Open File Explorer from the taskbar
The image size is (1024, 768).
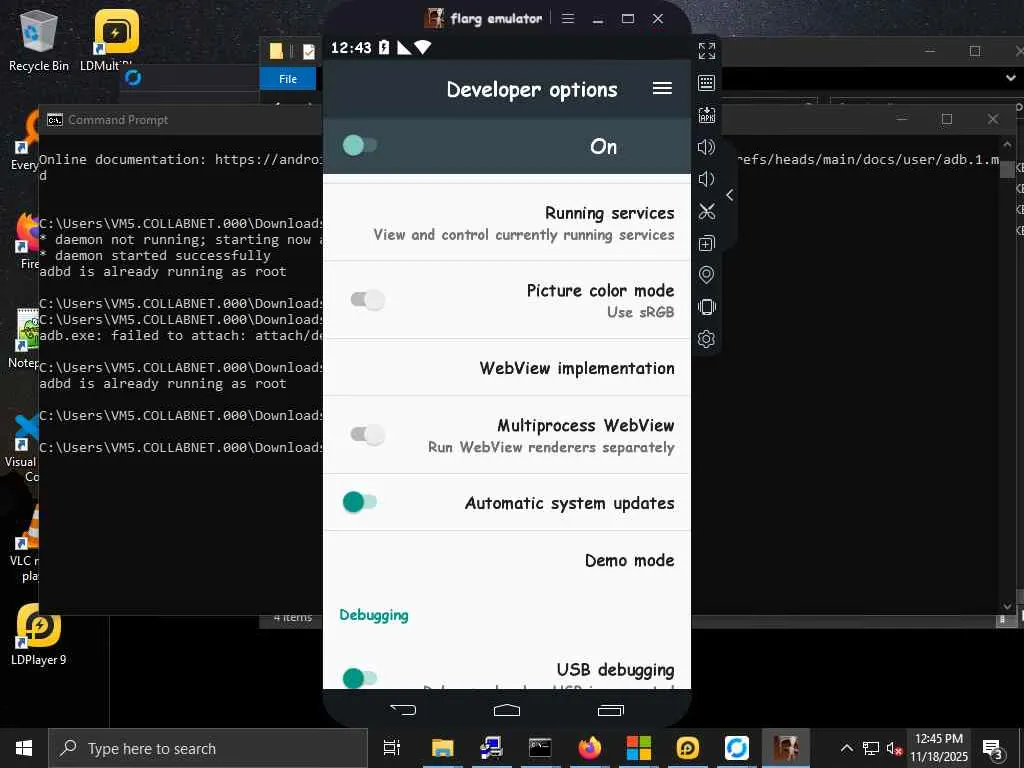point(442,748)
